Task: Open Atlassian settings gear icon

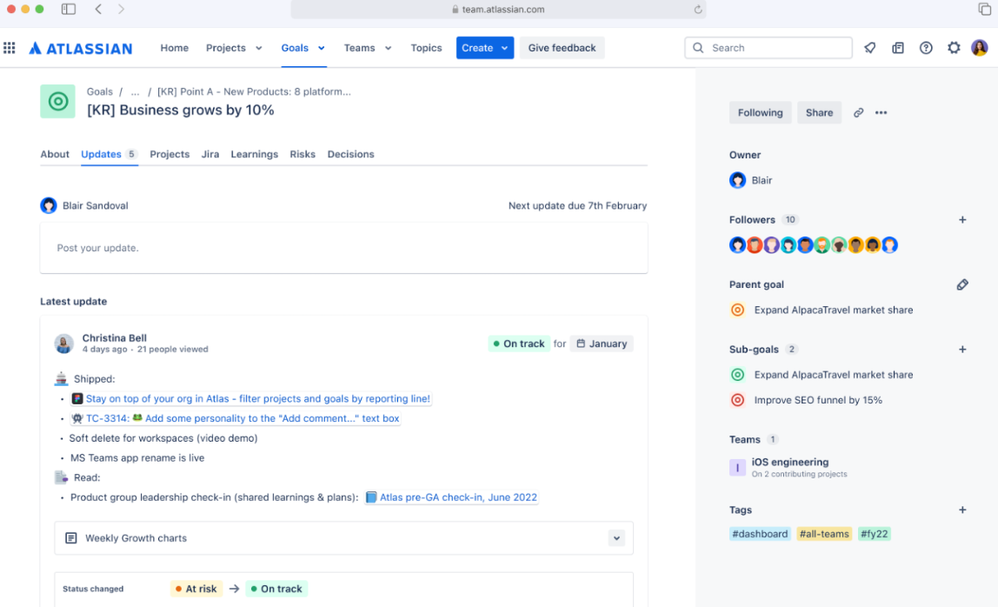Action: pyautogui.click(x=953, y=47)
